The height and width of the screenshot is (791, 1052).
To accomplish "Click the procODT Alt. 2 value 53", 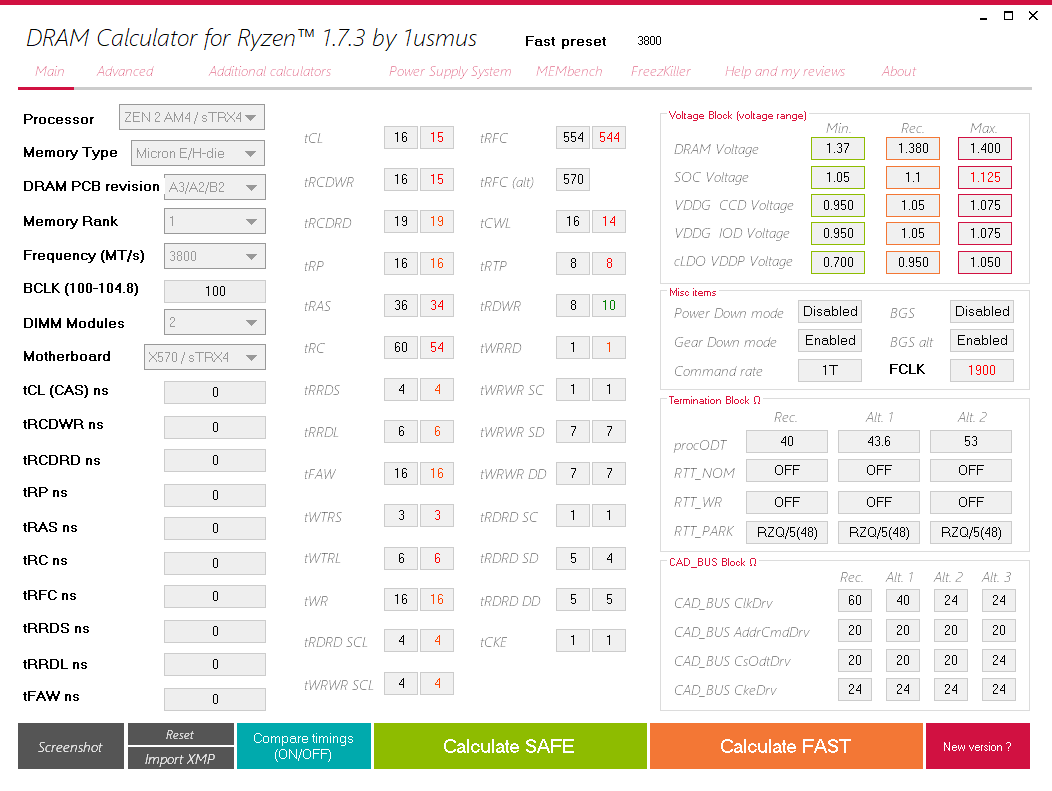I will tap(971, 441).
